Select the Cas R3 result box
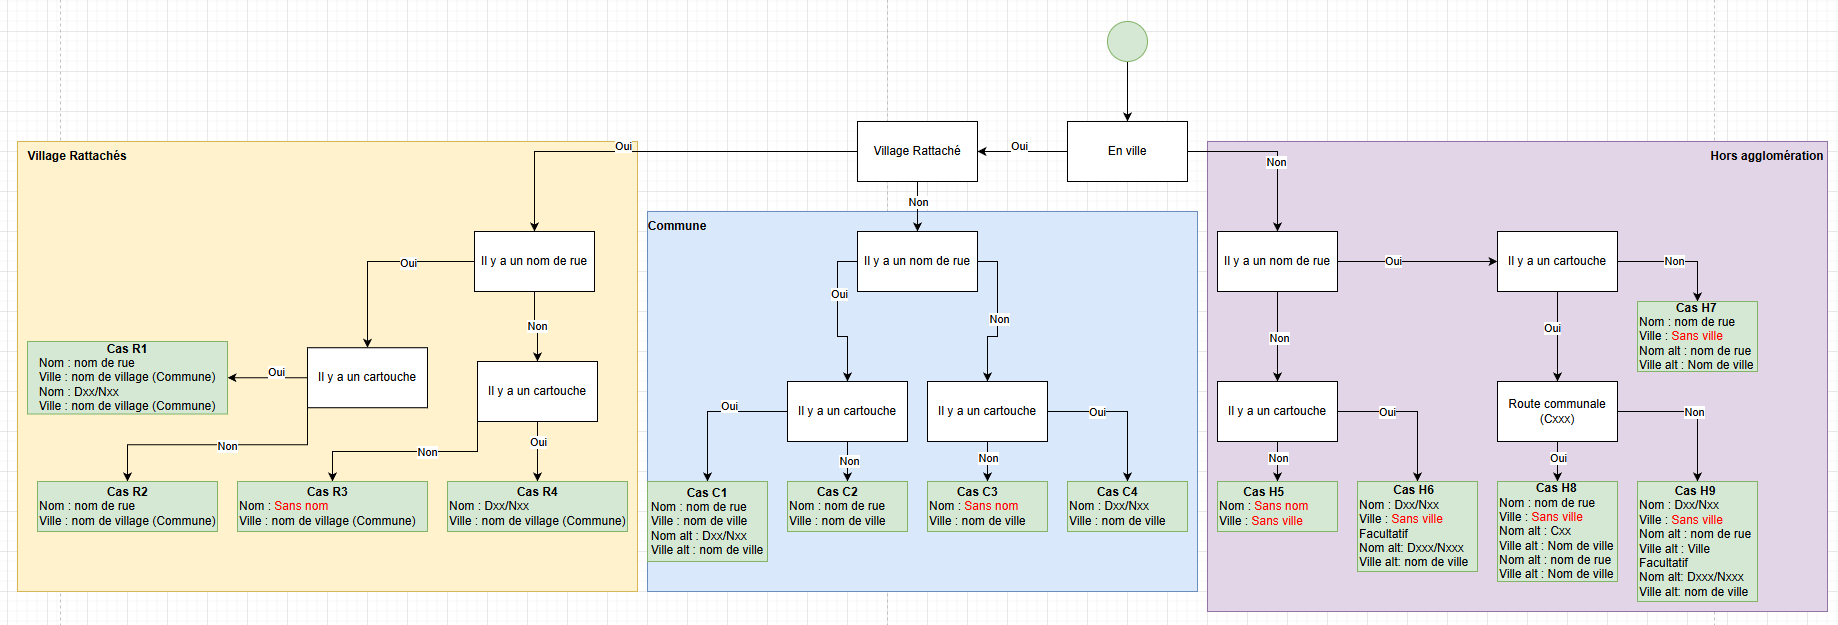This screenshot has height=625, width=1838. (x=332, y=506)
